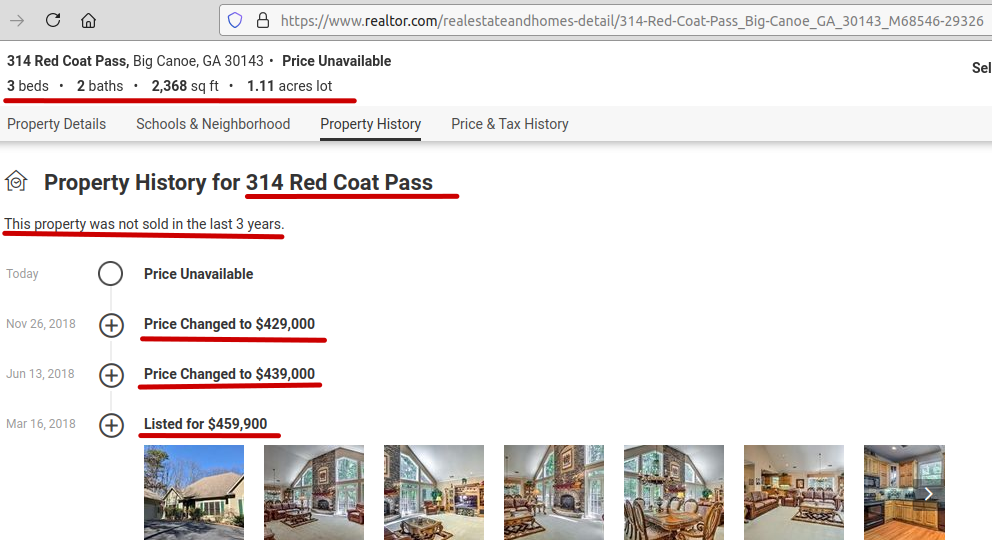The height and width of the screenshot is (540, 992).
Task: Open the house exterior photo thumbnail
Action: pos(194,492)
